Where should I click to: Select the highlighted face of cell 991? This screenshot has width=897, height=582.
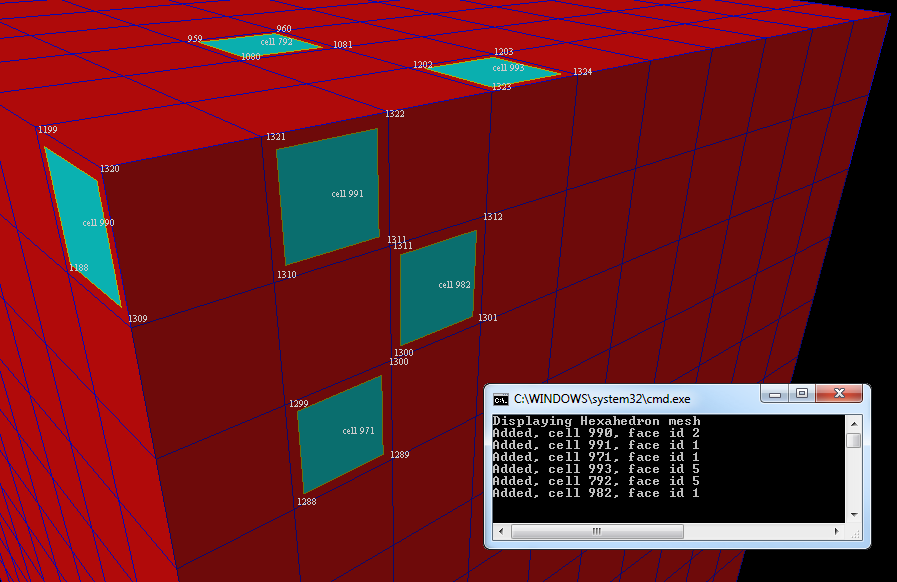pos(327,197)
